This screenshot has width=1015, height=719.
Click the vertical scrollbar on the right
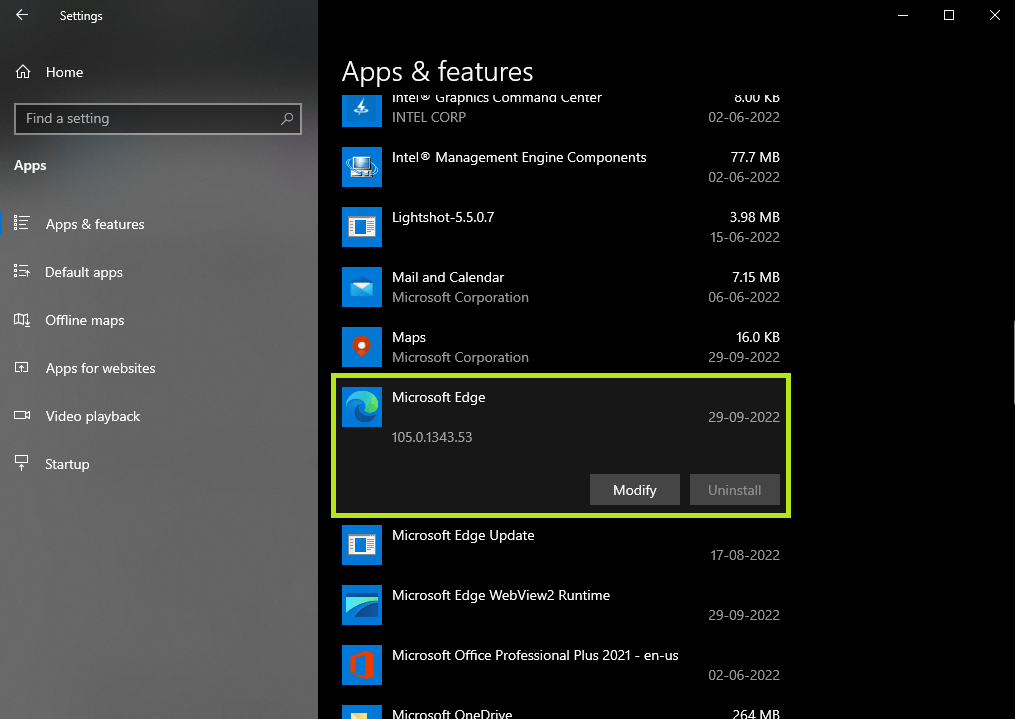[1012, 362]
